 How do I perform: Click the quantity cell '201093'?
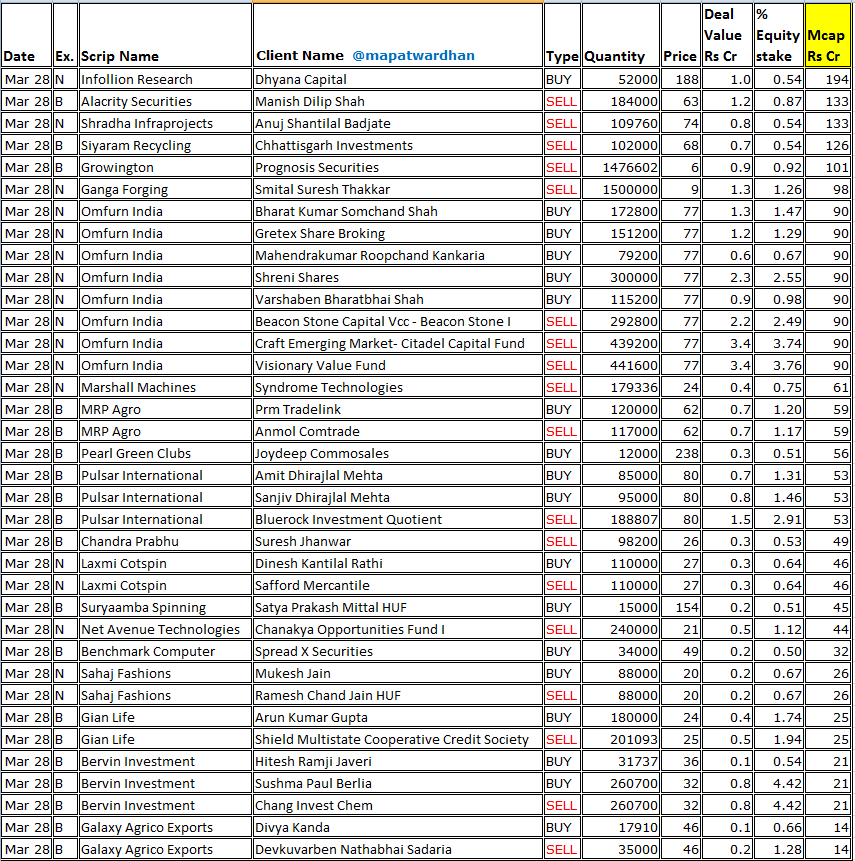click(621, 739)
